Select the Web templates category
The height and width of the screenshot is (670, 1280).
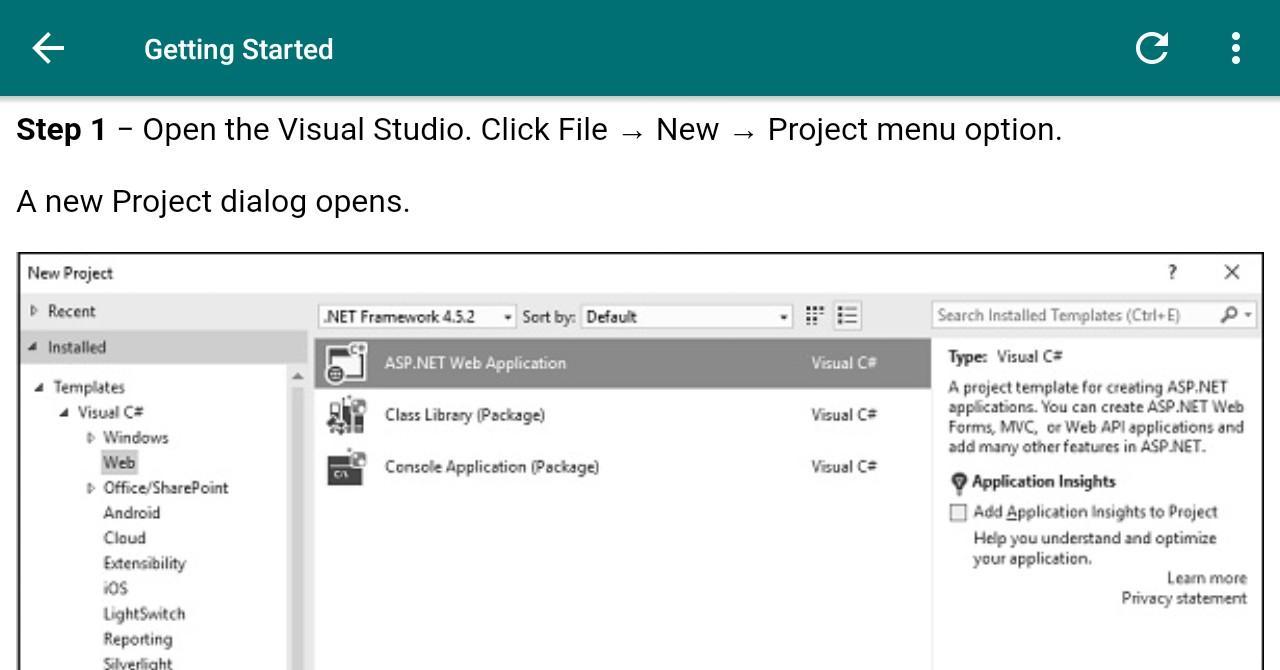[x=119, y=463]
